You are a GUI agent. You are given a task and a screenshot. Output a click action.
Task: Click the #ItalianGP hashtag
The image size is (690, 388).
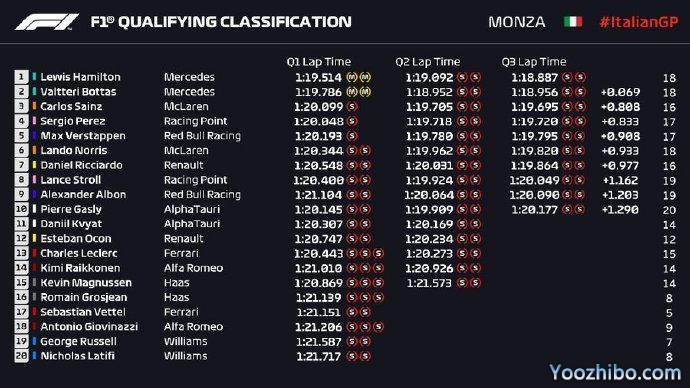click(x=639, y=22)
